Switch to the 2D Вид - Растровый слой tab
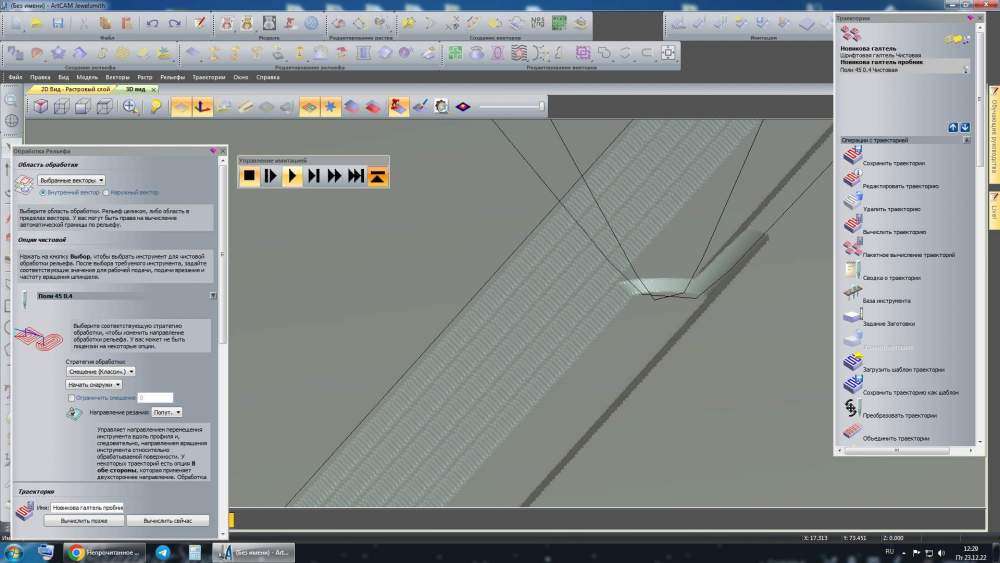The image size is (1000, 563). point(75,89)
